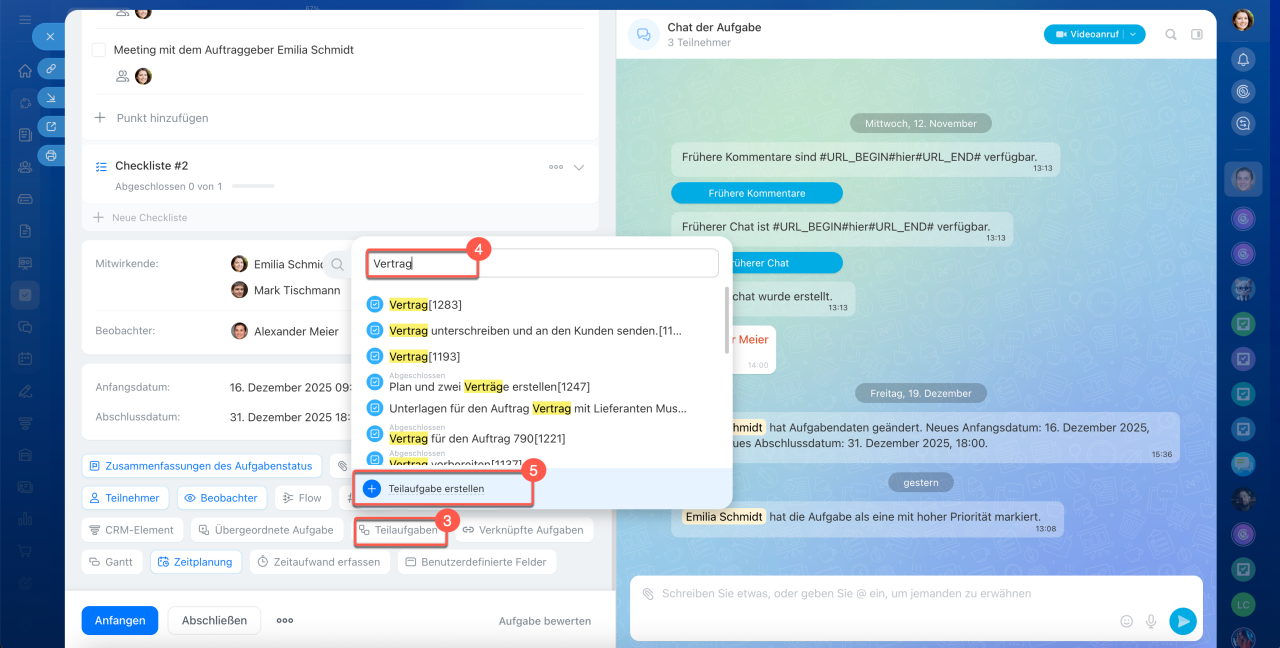1280x648 pixels.
Task: Click the Checkliste #2 progress bar
Action: click(x=253, y=186)
